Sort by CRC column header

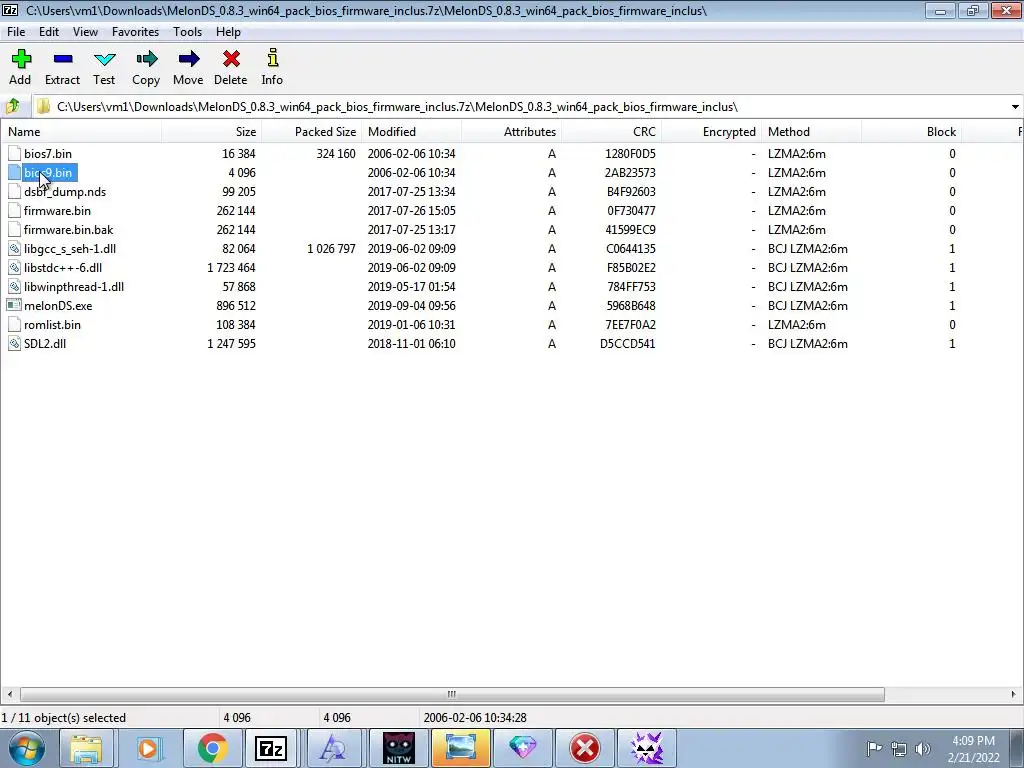coord(611,131)
